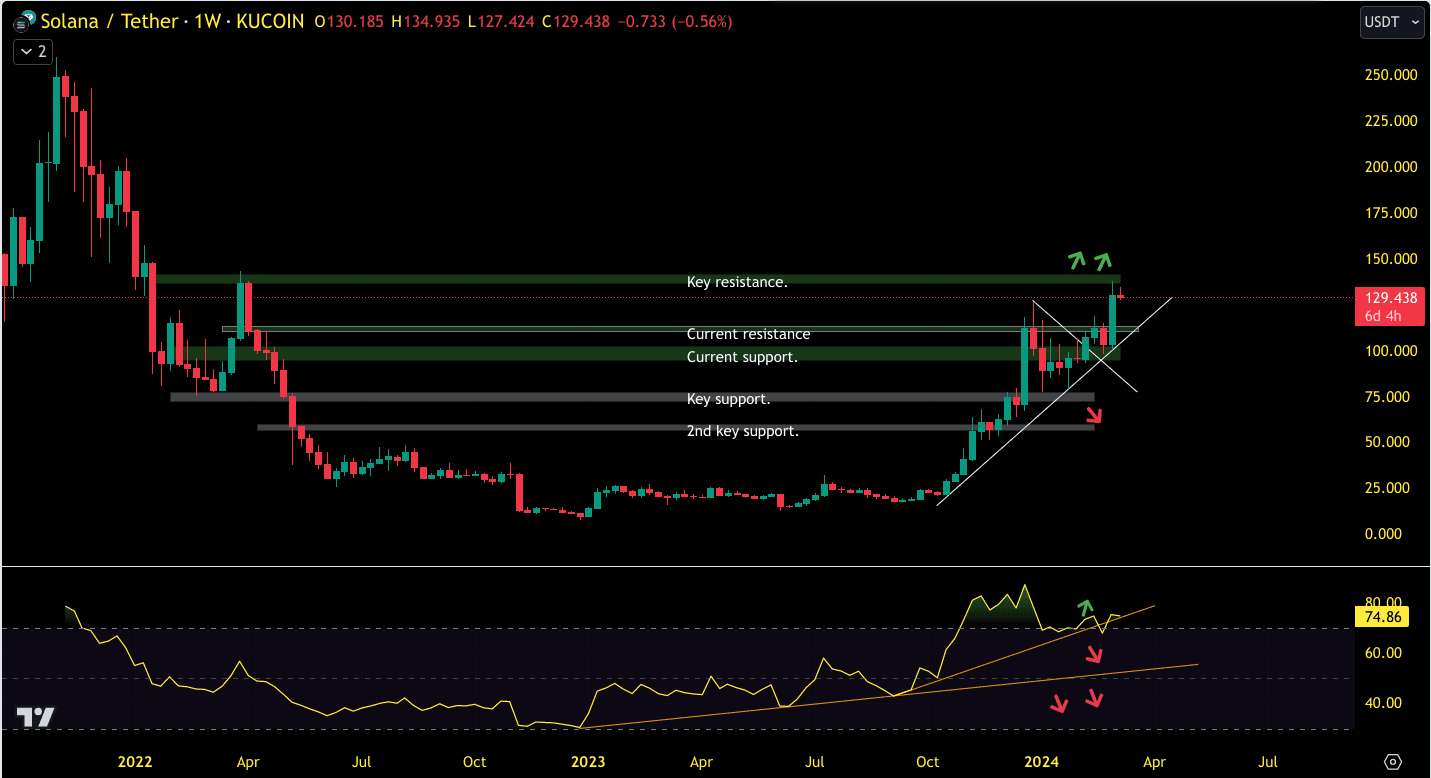Click the 150.000 price axis label
The height and width of the screenshot is (778, 1431).
1391,259
